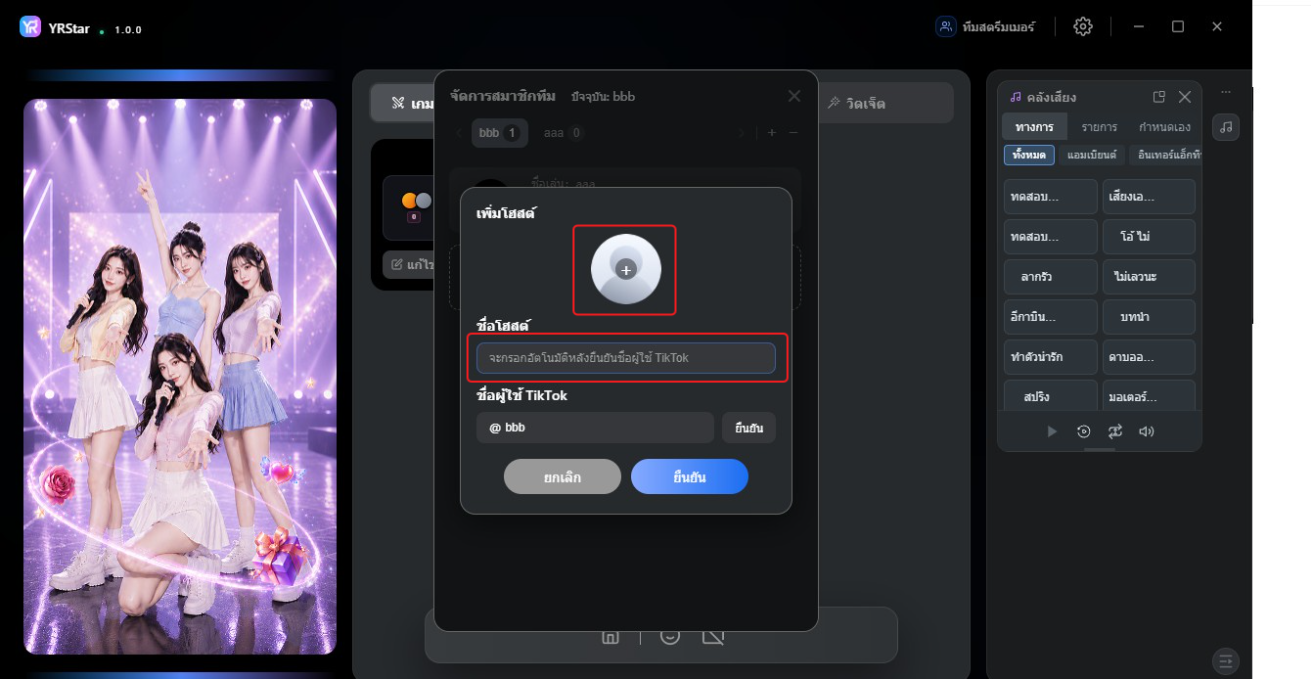Viewport: 1311px width, 679px height.
Task: Select the bbb team tab
Action: coord(499,133)
